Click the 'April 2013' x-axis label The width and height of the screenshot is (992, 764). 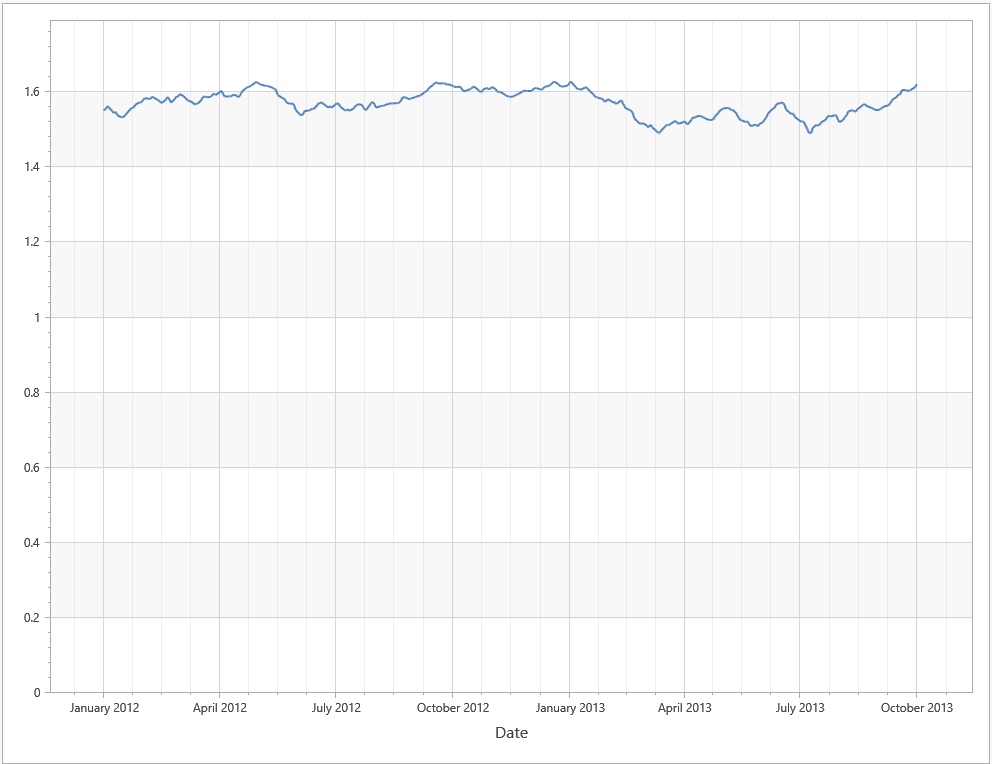point(685,708)
